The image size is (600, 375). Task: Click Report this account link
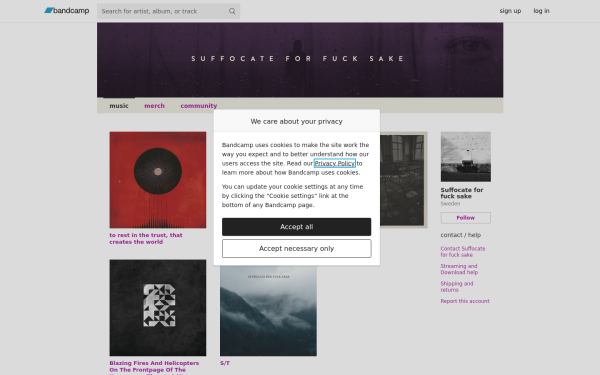click(465, 301)
